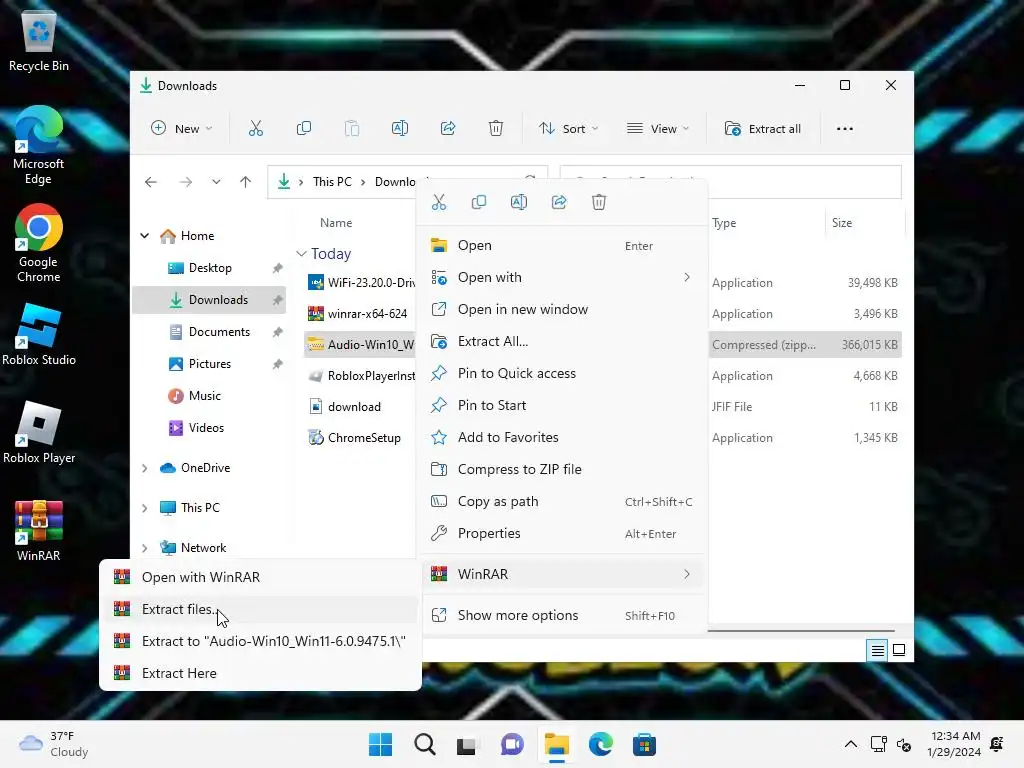
Task: Click the Cut icon in the Explorer toolbar
Action: point(255,129)
